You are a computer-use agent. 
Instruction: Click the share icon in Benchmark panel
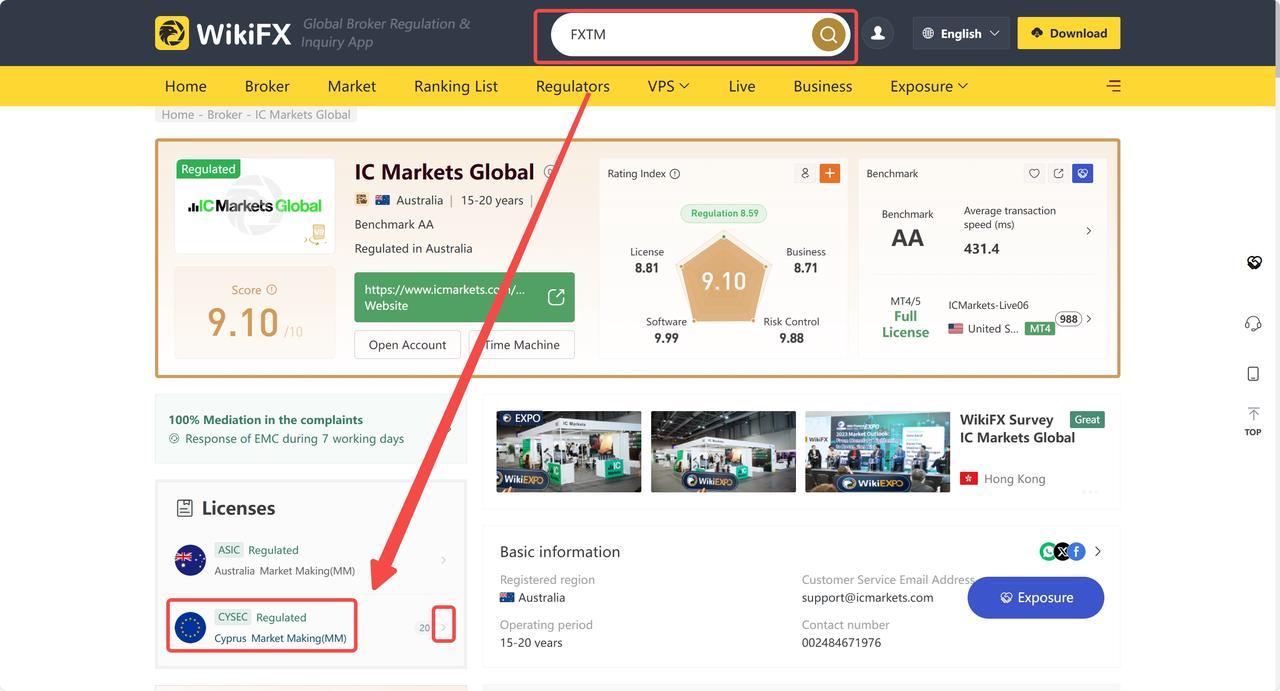(x=1058, y=174)
